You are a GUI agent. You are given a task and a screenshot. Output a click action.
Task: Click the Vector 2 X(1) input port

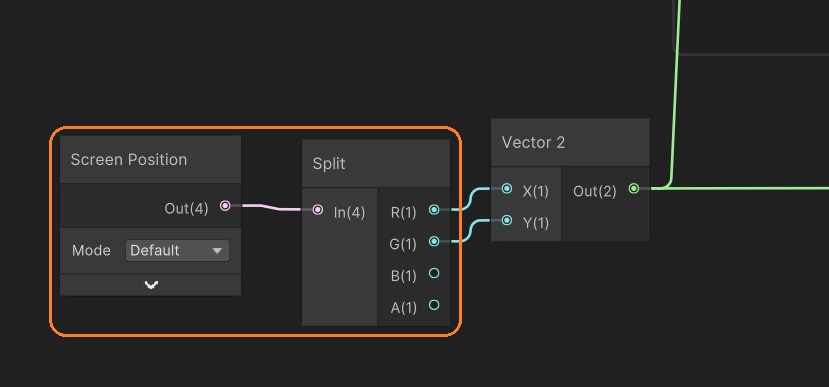coord(507,188)
